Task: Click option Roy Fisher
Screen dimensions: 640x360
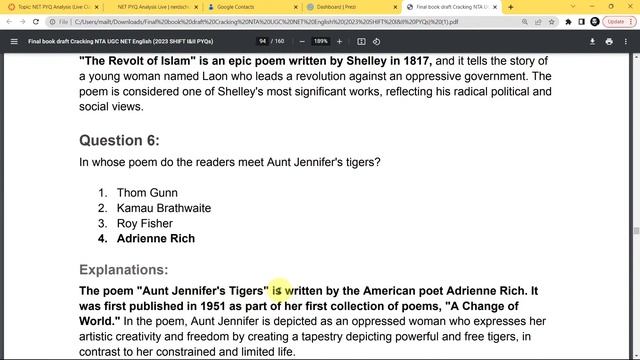Action: (x=145, y=223)
